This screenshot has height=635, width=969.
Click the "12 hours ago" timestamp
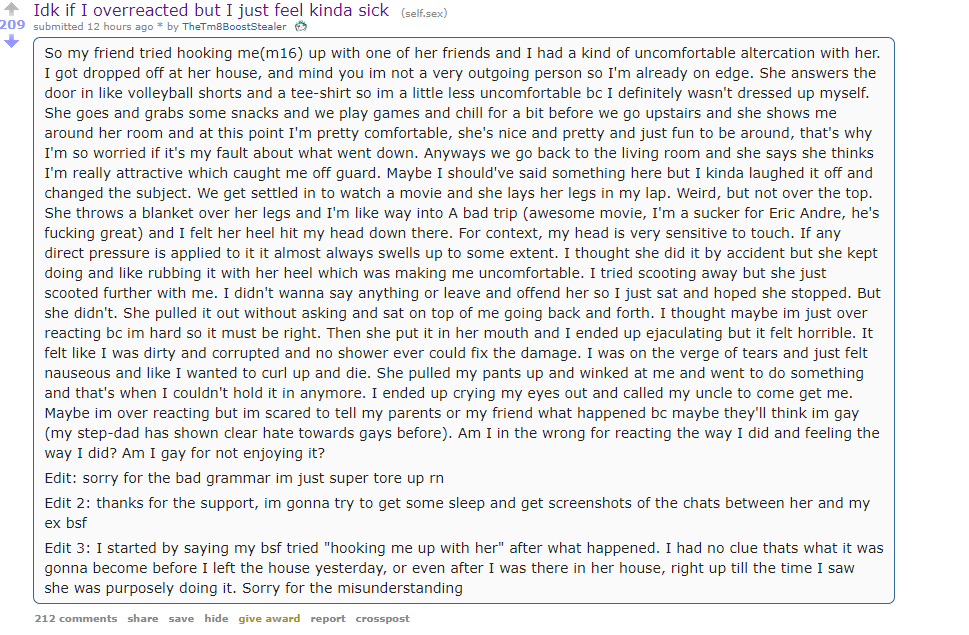pyautogui.click(x=120, y=27)
